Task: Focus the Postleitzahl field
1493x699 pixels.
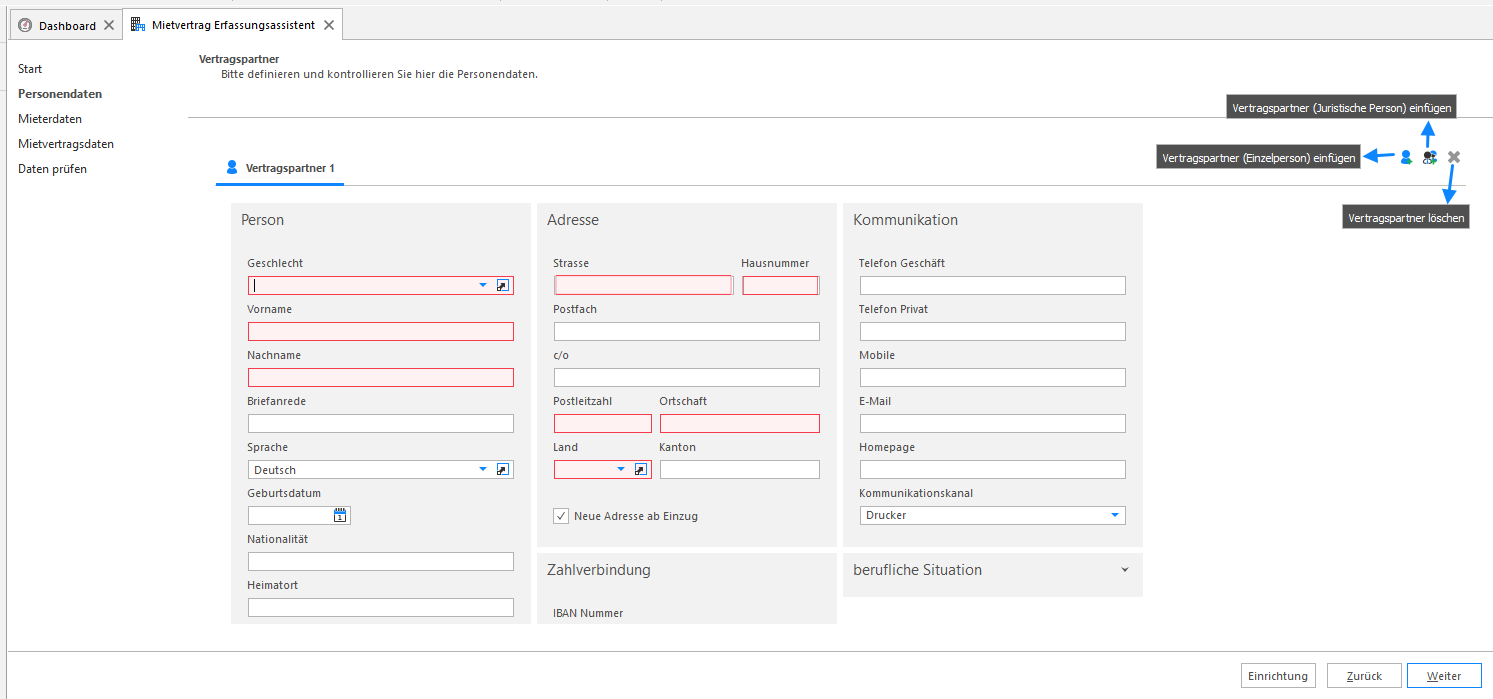Action: tap(603, 423)
